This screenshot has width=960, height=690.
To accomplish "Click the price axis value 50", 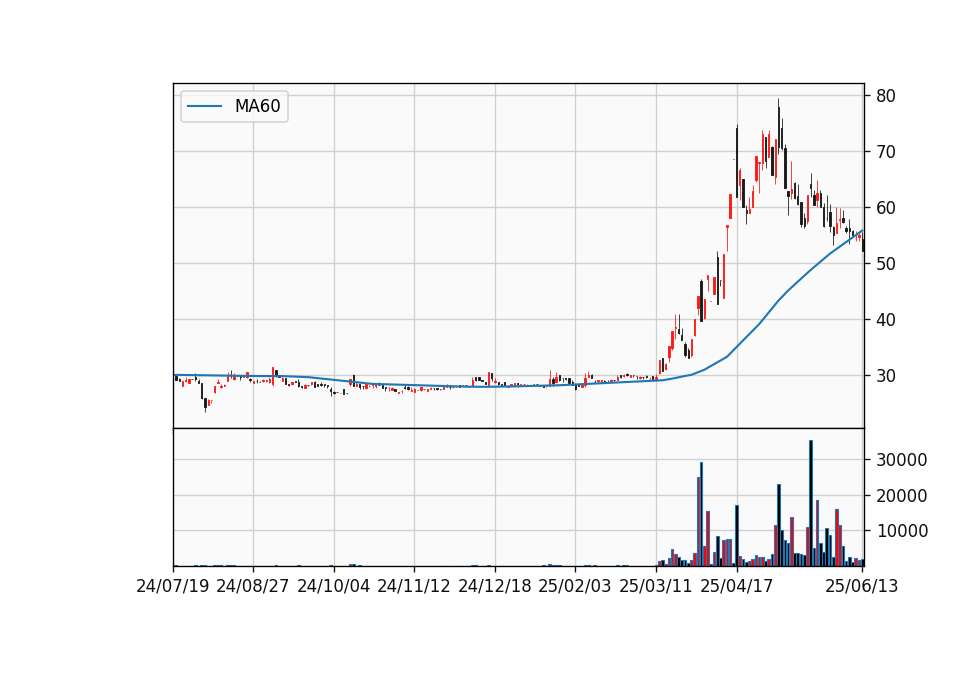I will tap(885, 264).
